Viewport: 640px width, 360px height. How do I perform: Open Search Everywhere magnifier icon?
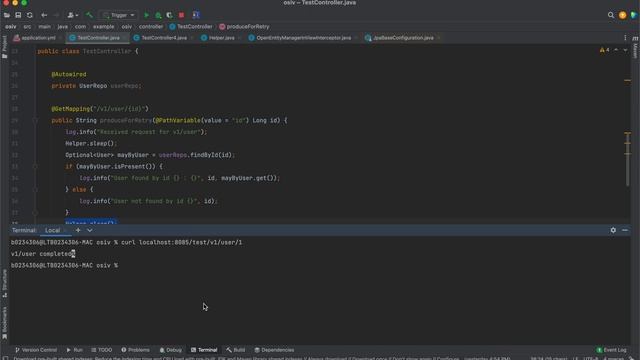tap(611, 15)
